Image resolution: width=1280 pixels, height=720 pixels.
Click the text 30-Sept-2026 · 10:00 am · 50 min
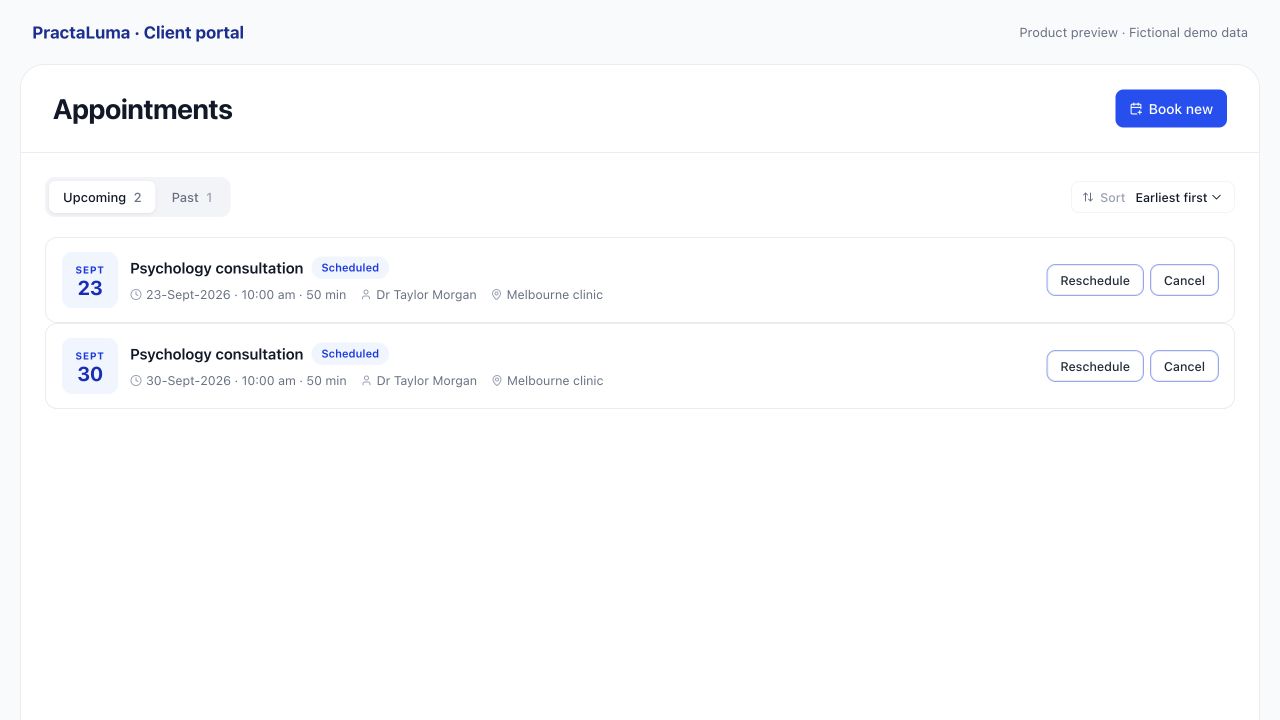246,381
